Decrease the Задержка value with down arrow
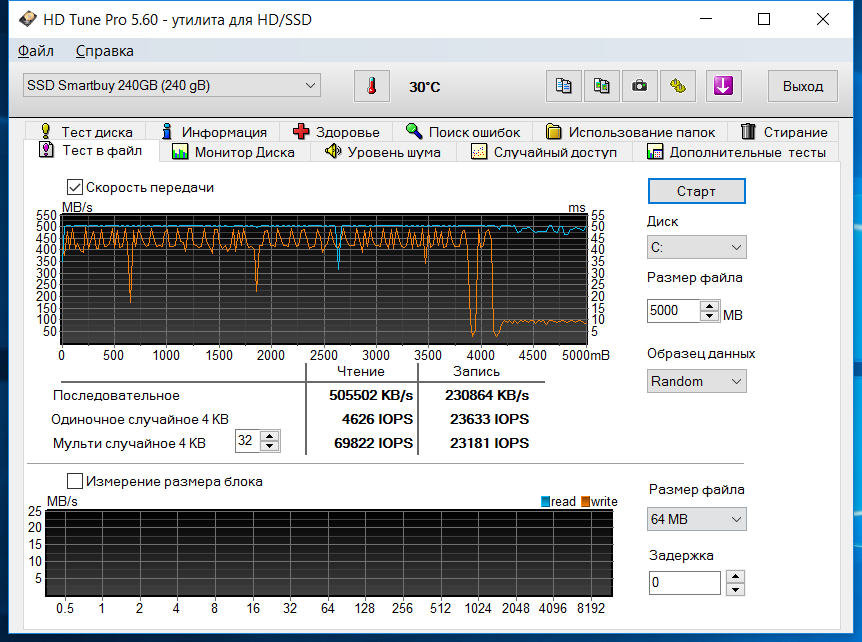The width and height of the screenshot is (862, 642). click(x=735, y=589)
